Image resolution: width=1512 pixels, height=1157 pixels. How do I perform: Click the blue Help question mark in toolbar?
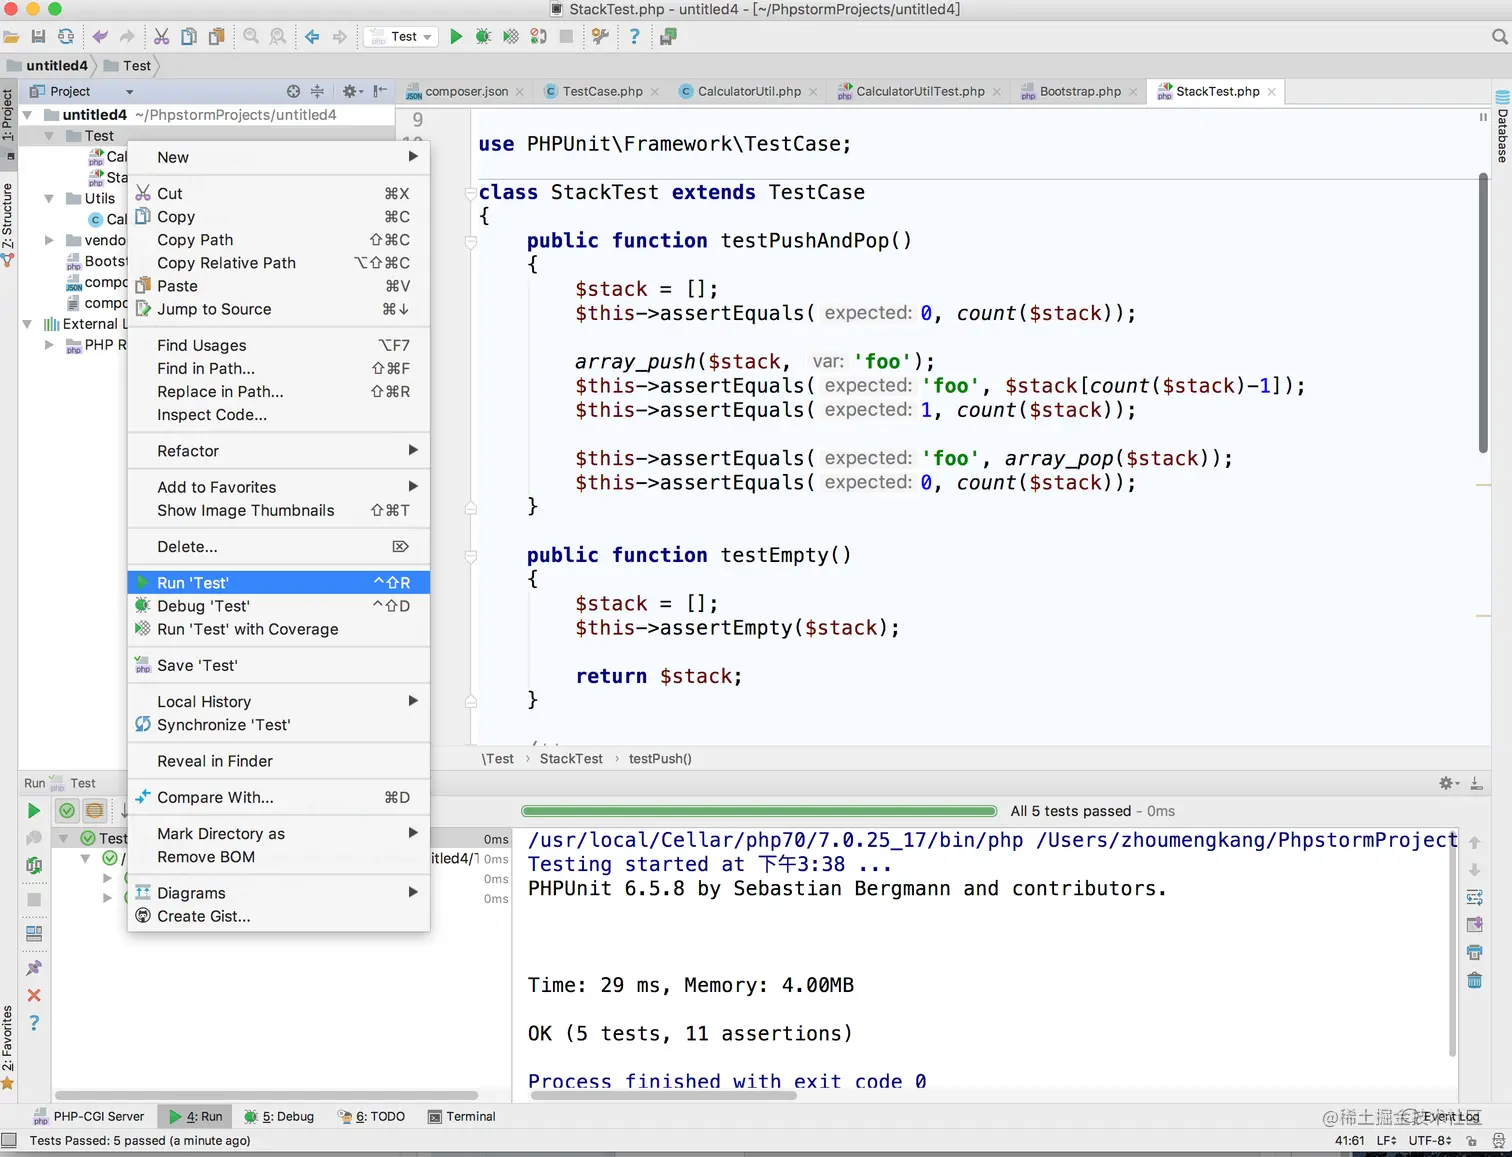[x=634, y=37]
